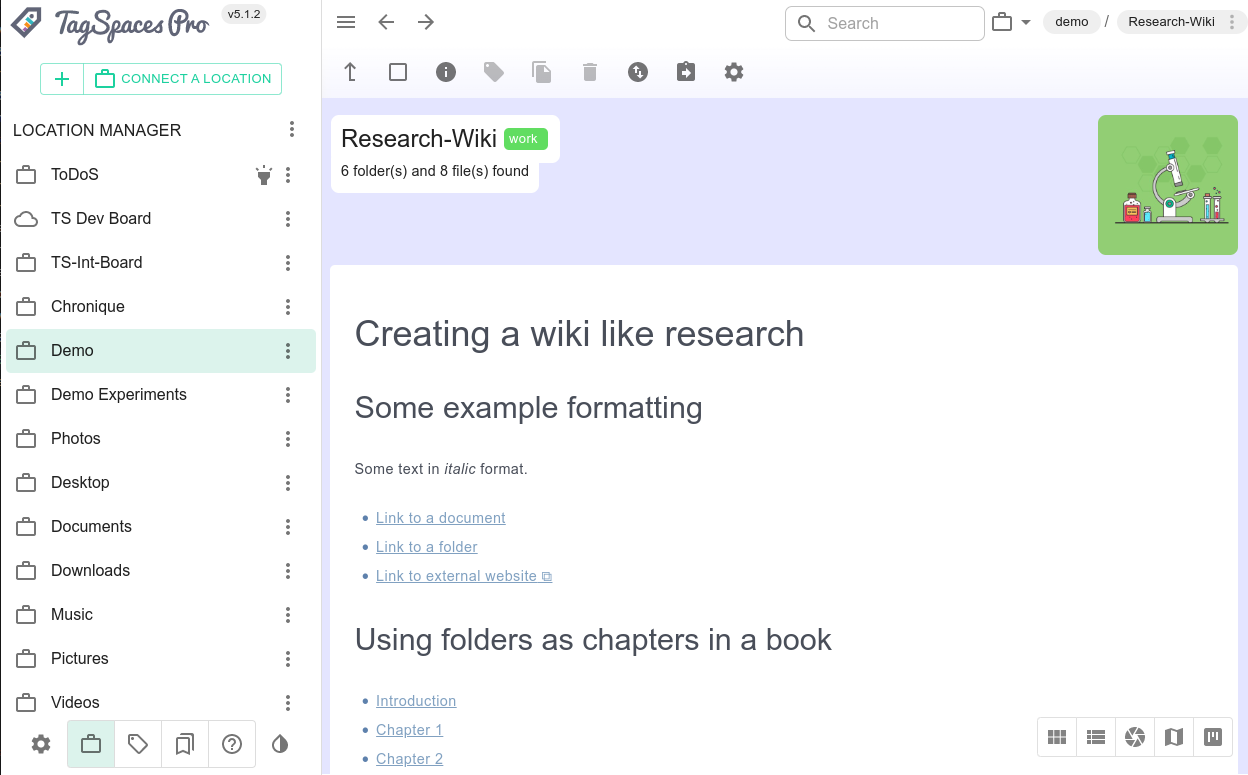Click the delete trash icon in toolbar
The width and height of the screenshot is (1248, 775).
click(590, 72)
